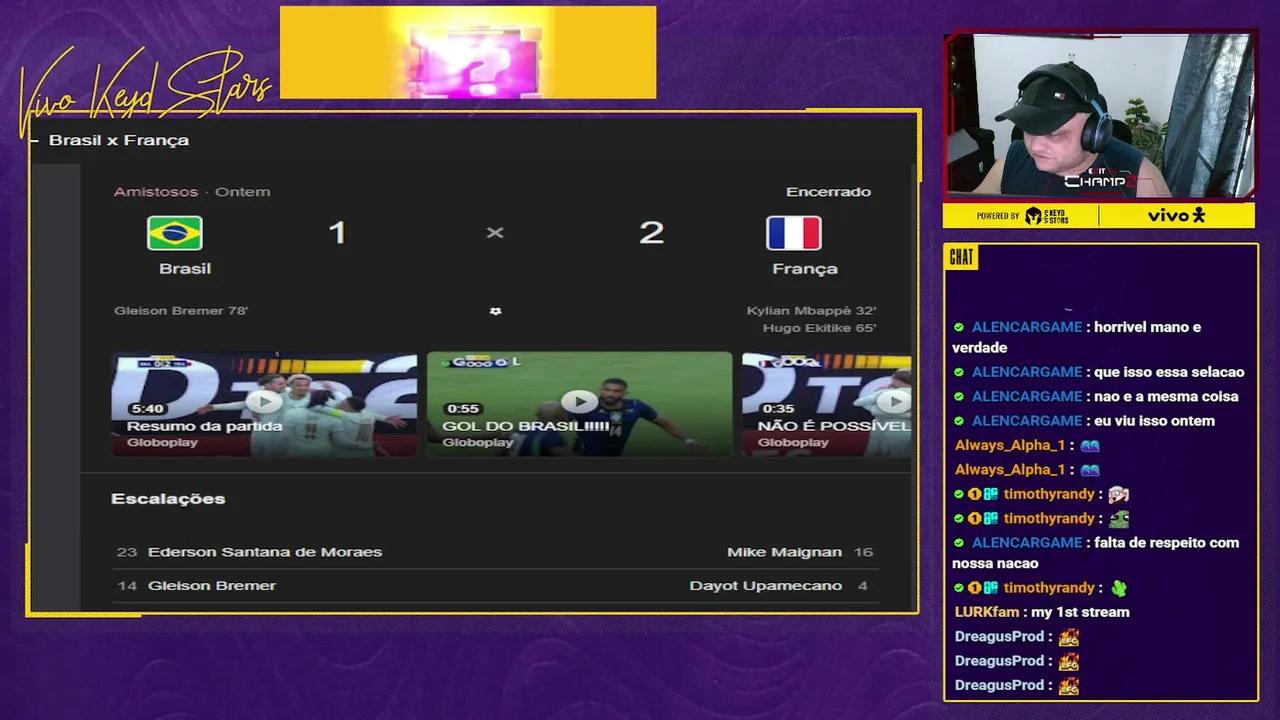Viewport: 1280px width, 720px height.
Task: Click the France flag icon
Action: pos(794,233)
